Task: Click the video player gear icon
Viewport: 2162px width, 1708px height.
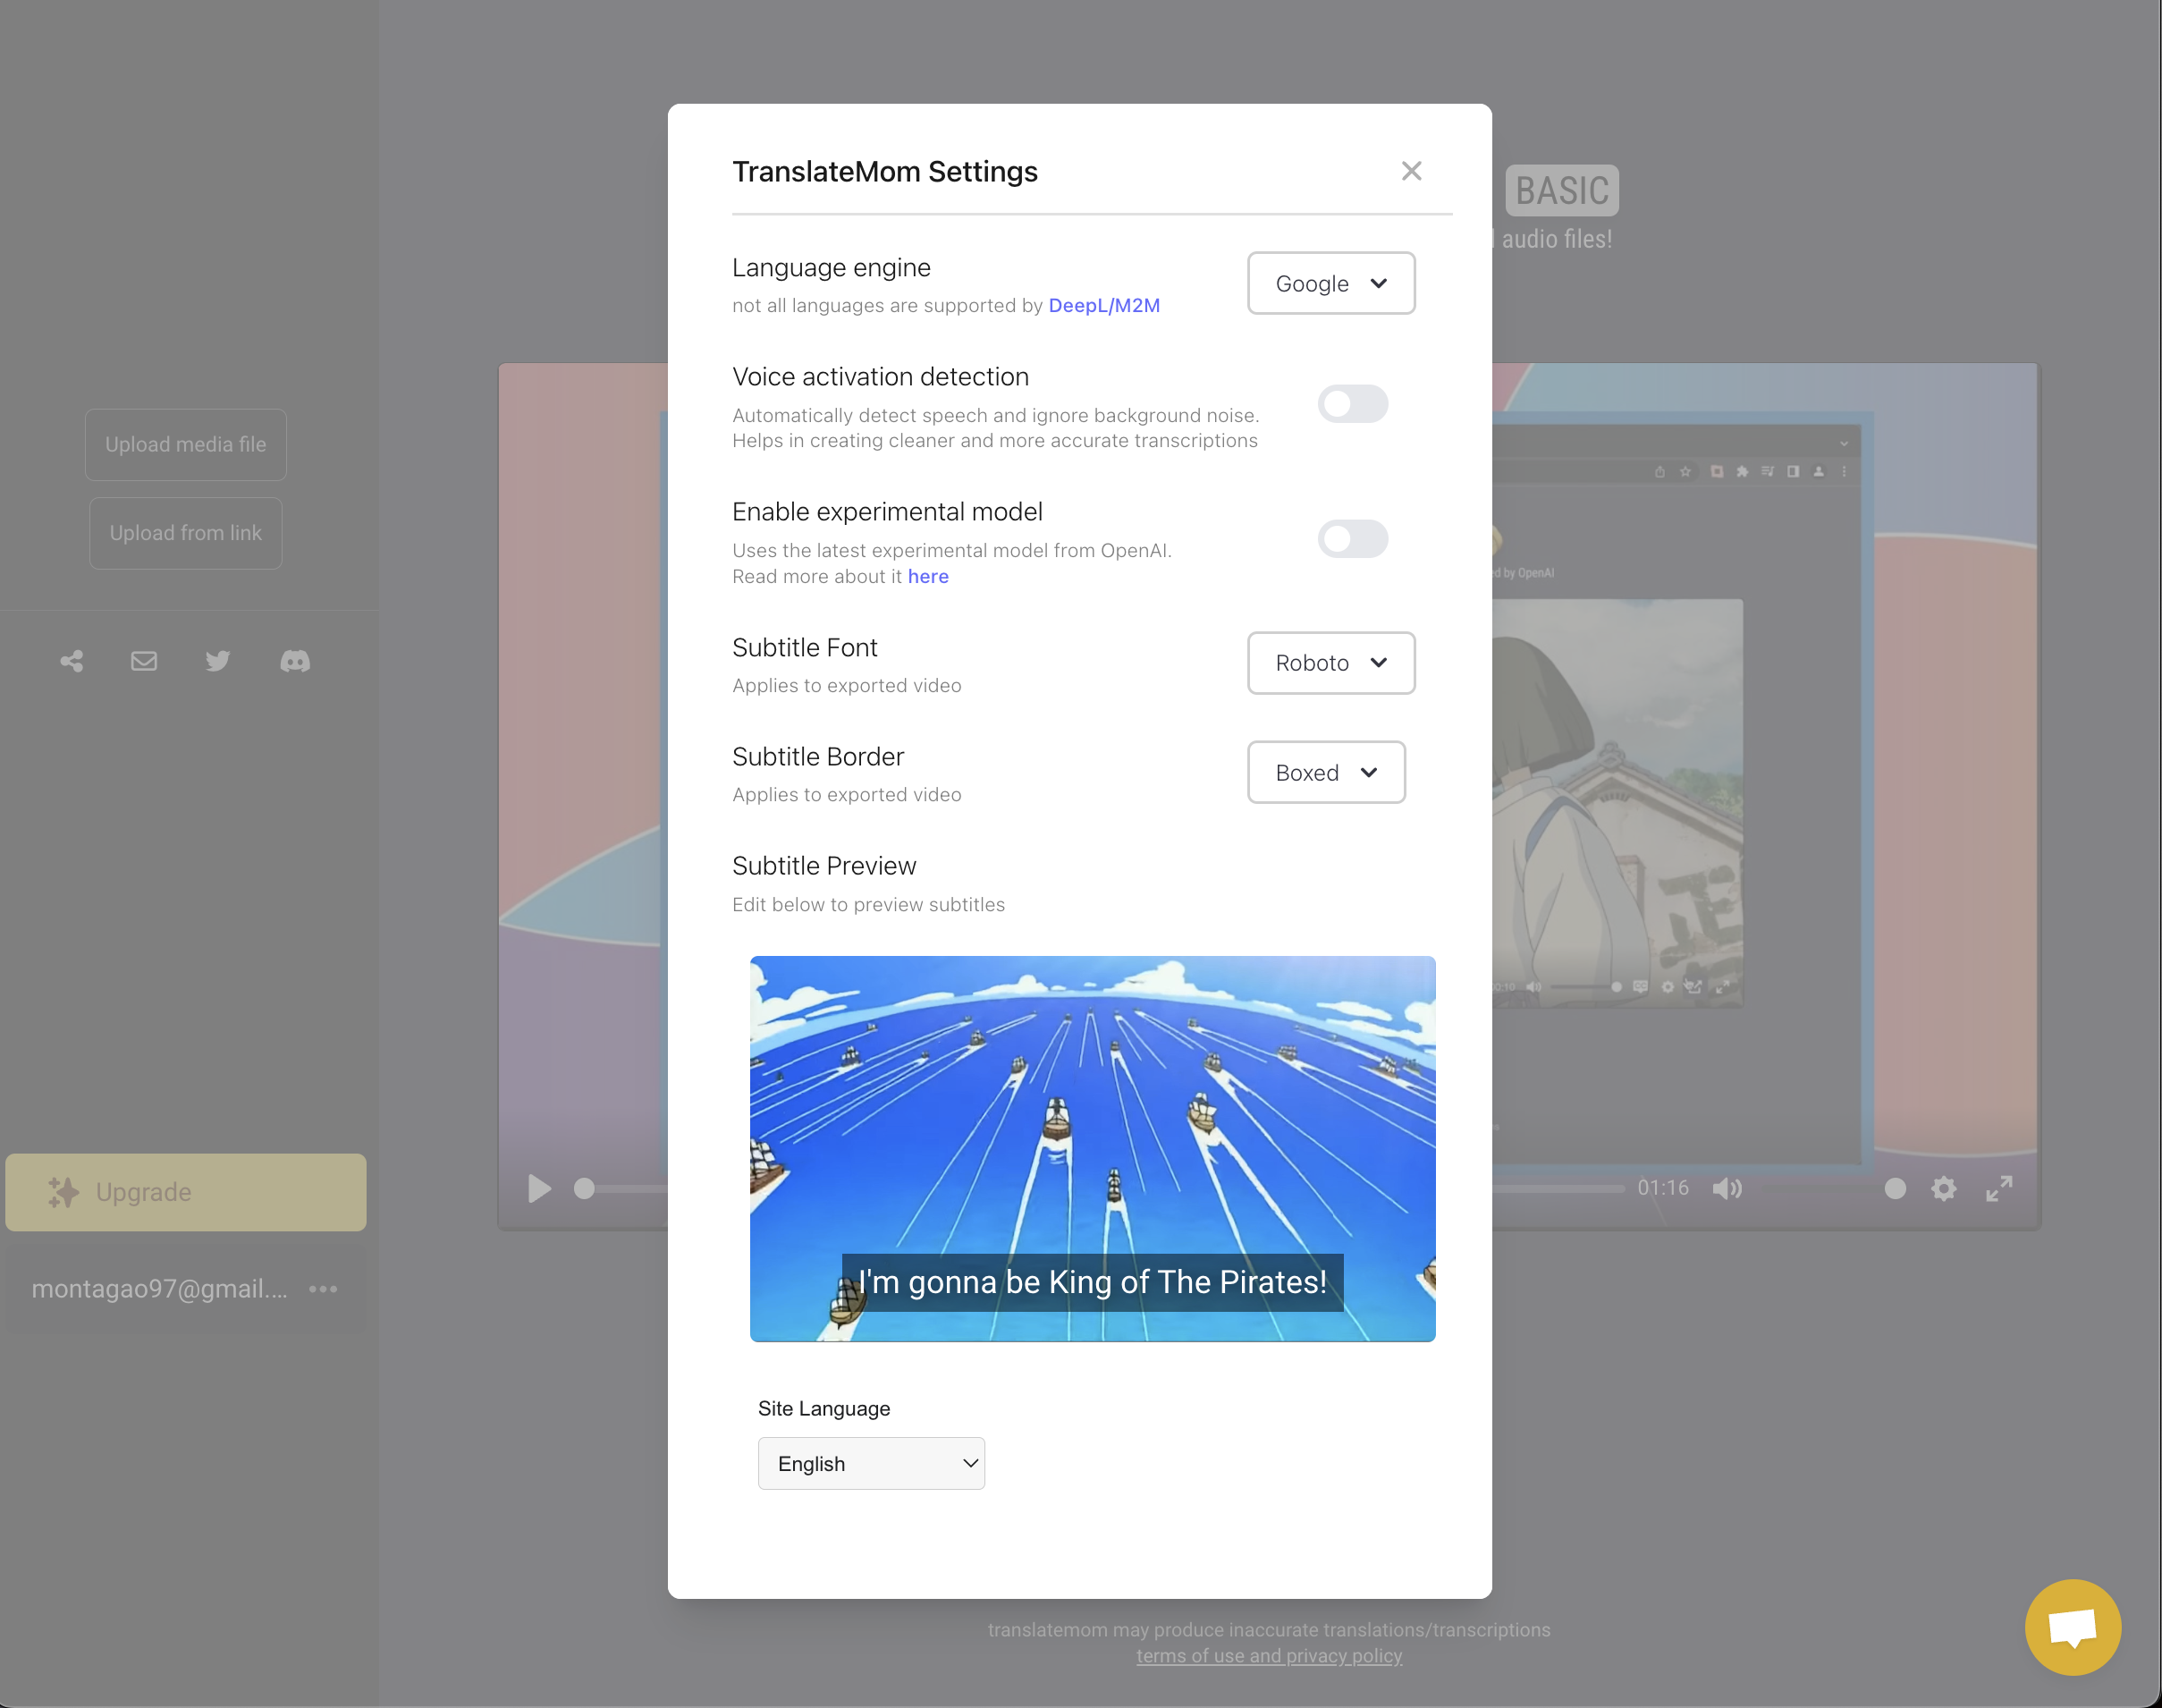Action: coord(1943,1188)
